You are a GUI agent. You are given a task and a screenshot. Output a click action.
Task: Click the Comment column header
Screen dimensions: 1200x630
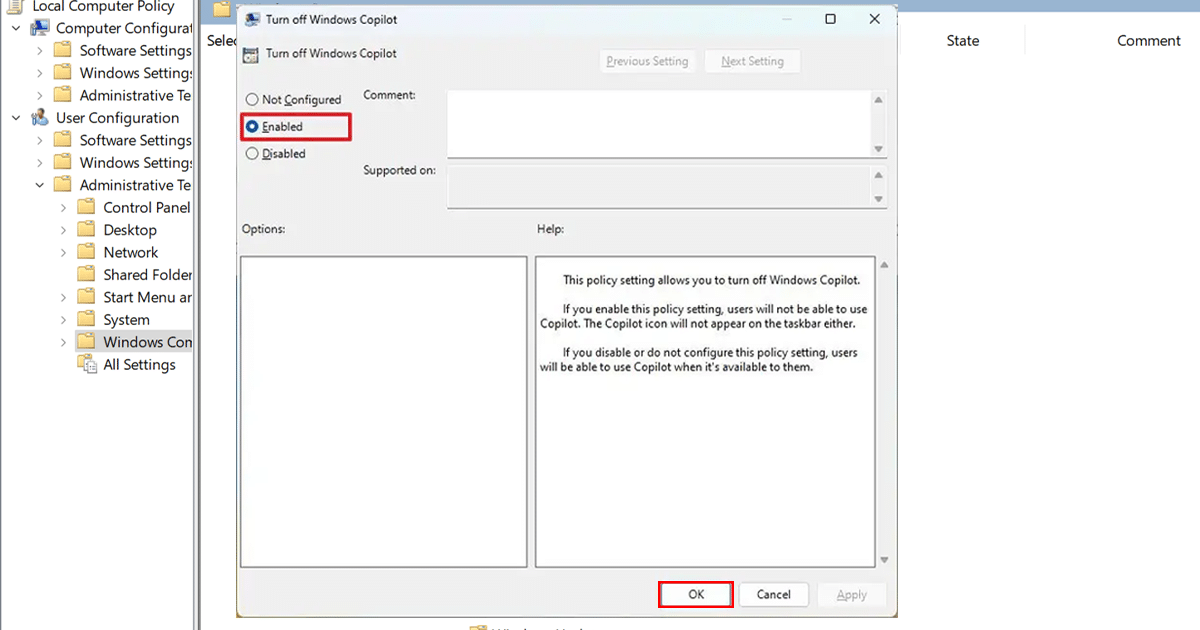point(1149,41)
